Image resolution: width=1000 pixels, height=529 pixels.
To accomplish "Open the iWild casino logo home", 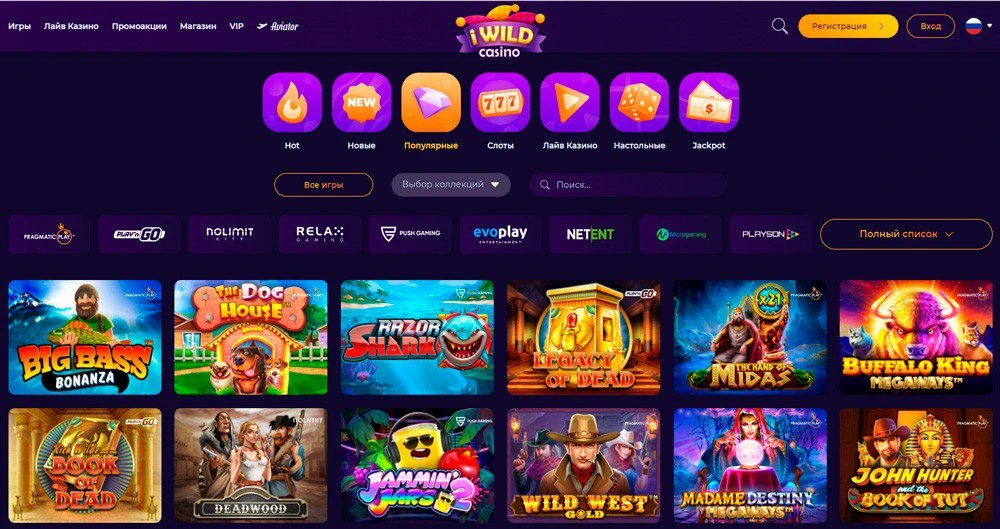I will tap(500, 31).
